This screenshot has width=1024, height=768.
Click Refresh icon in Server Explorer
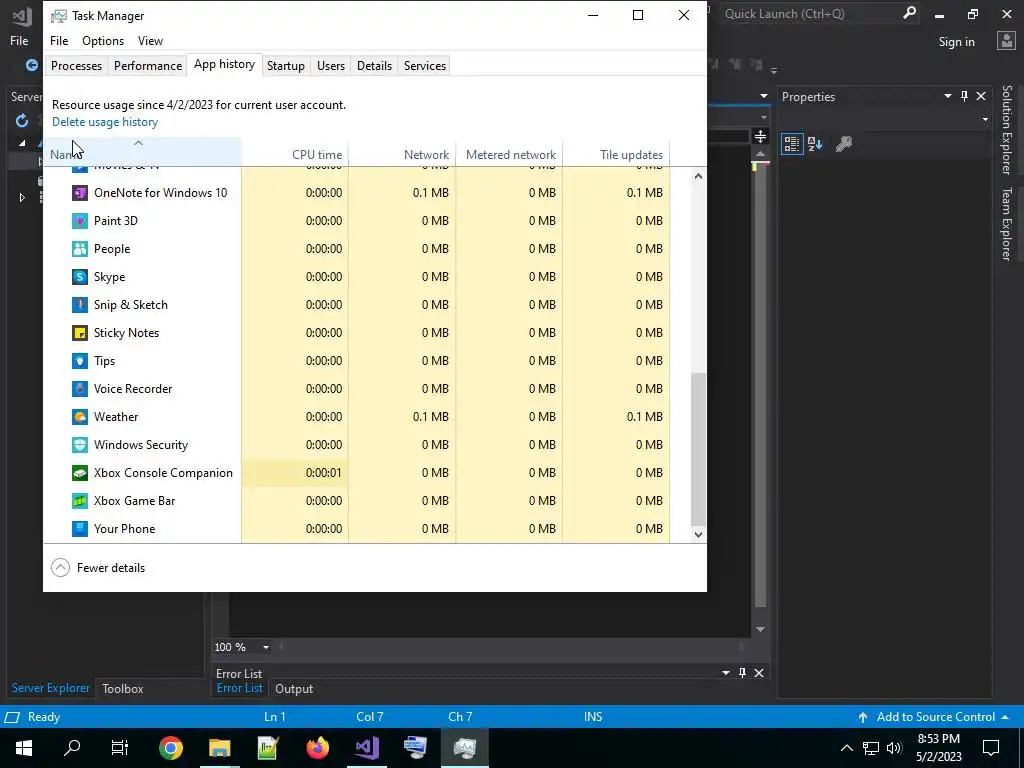point(22,121)
